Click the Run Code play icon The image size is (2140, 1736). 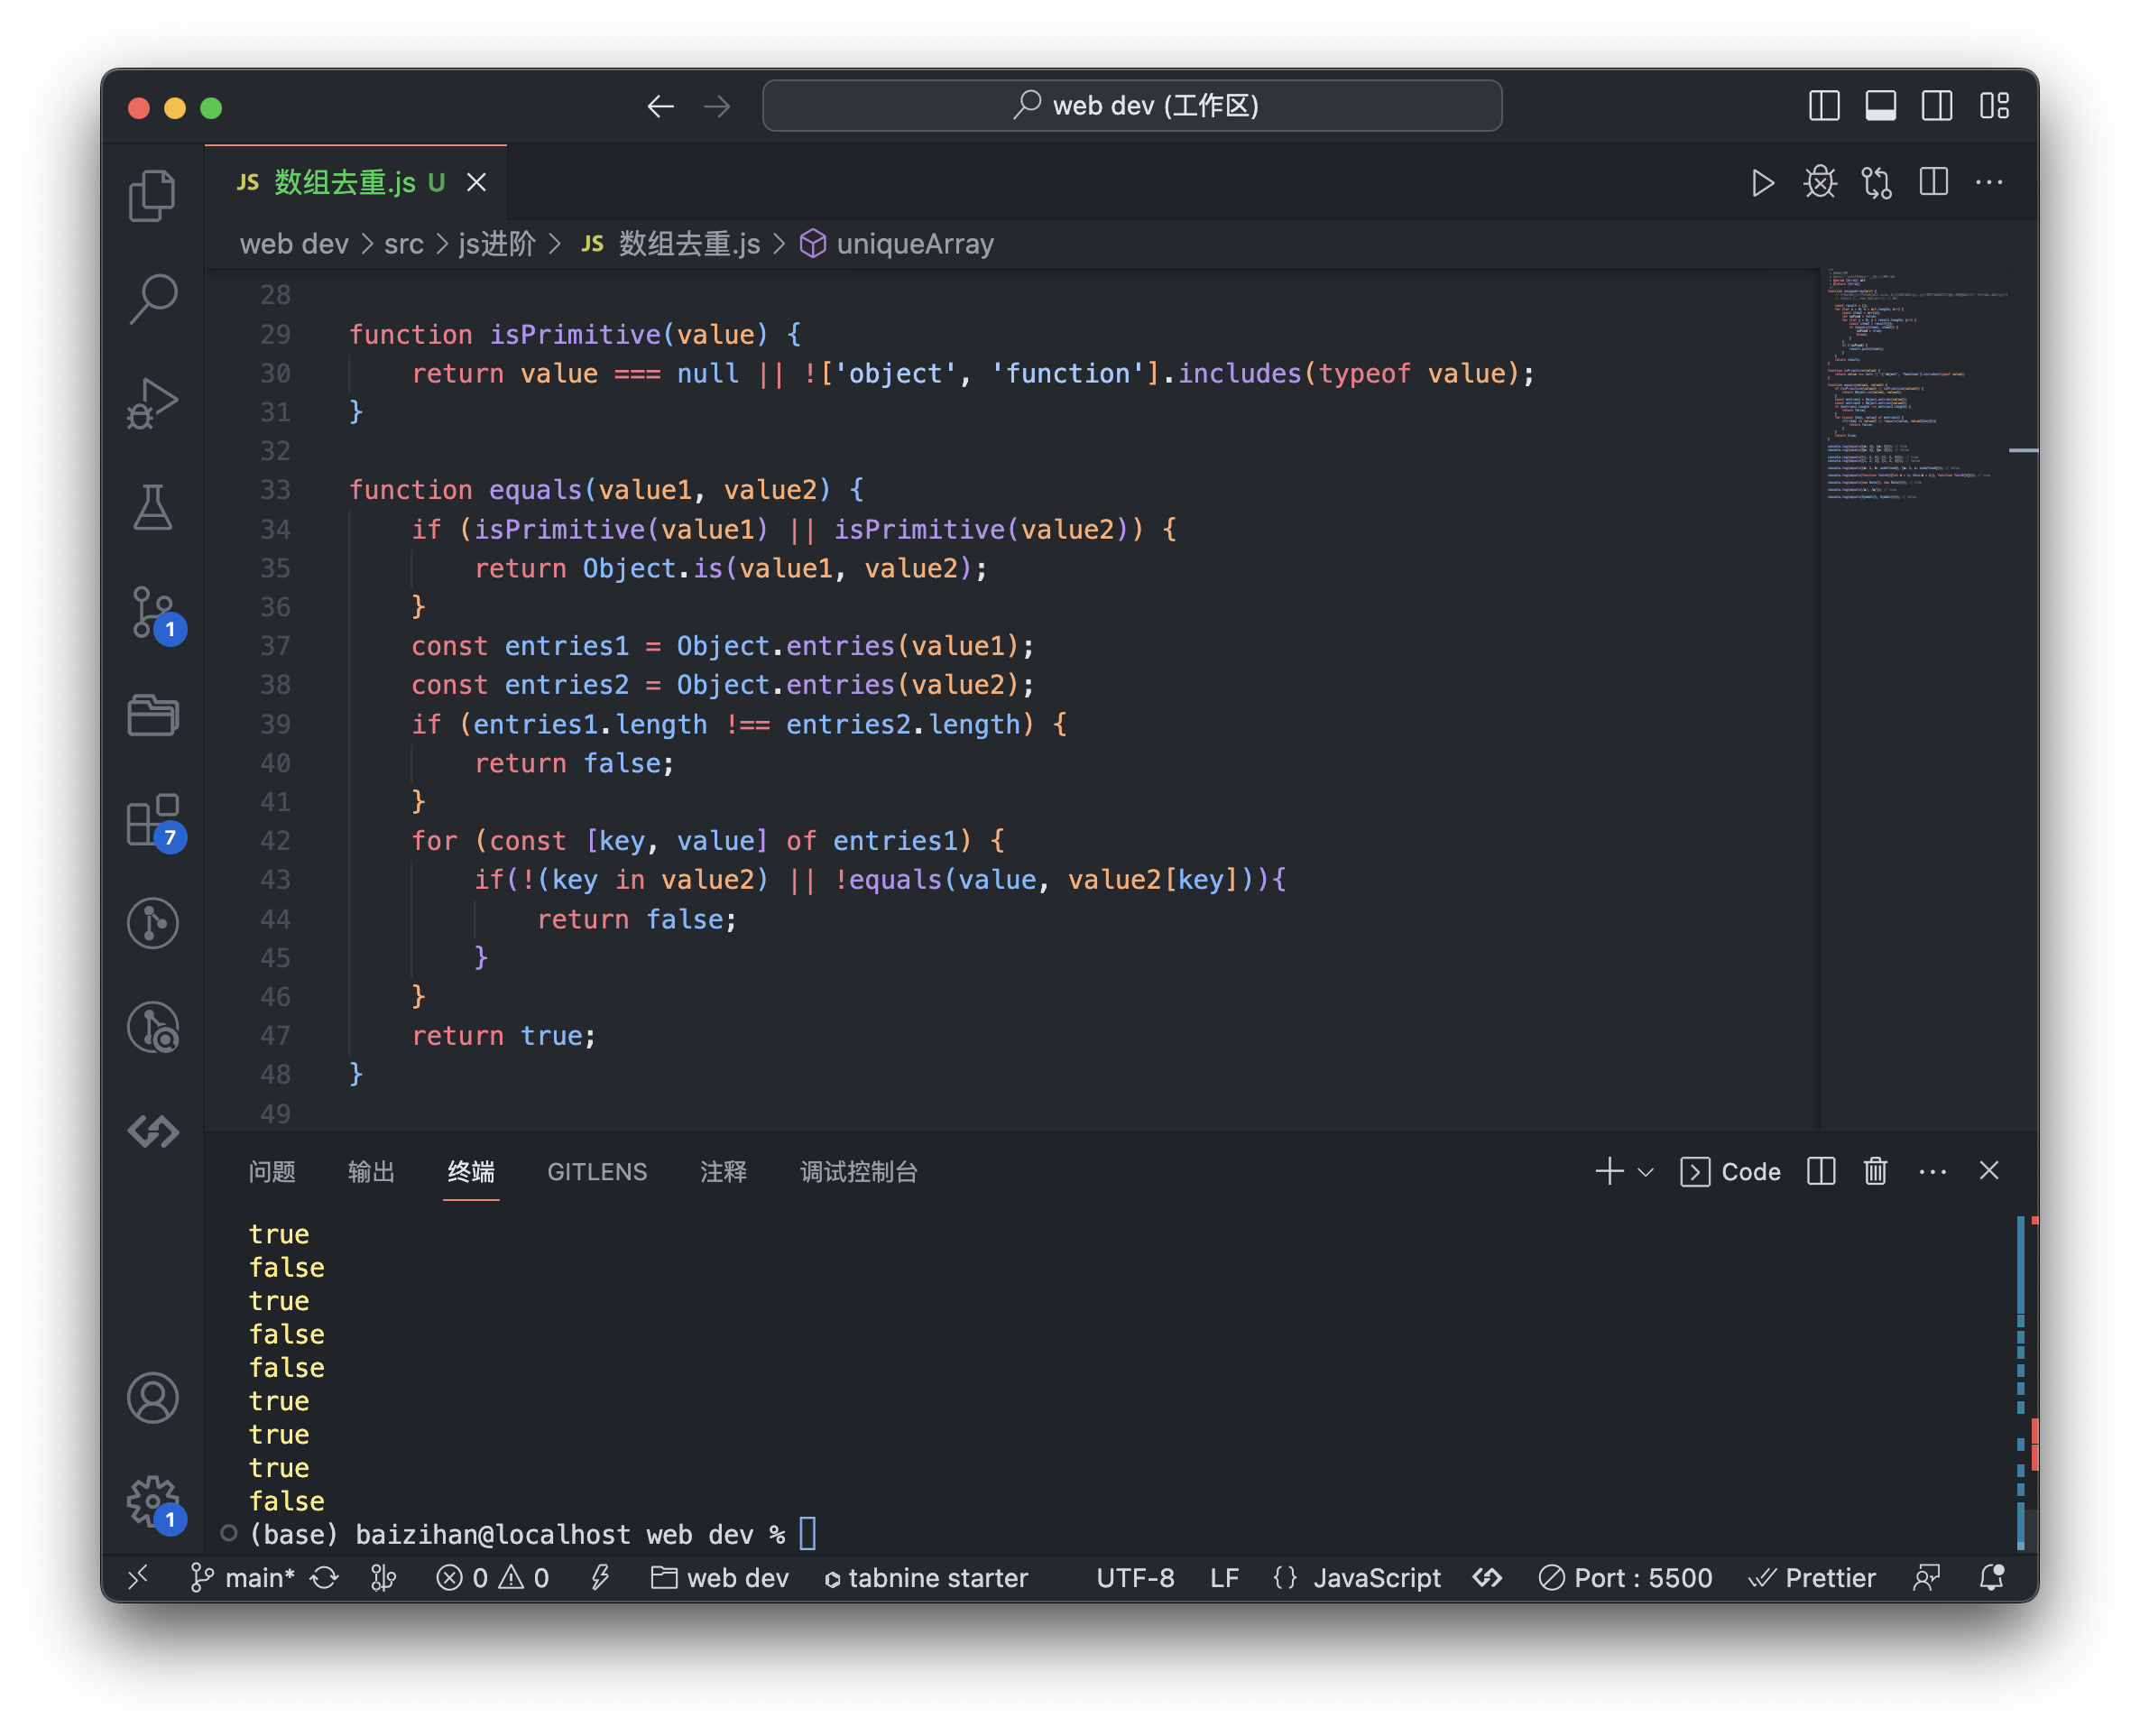tap(1763, 183)
